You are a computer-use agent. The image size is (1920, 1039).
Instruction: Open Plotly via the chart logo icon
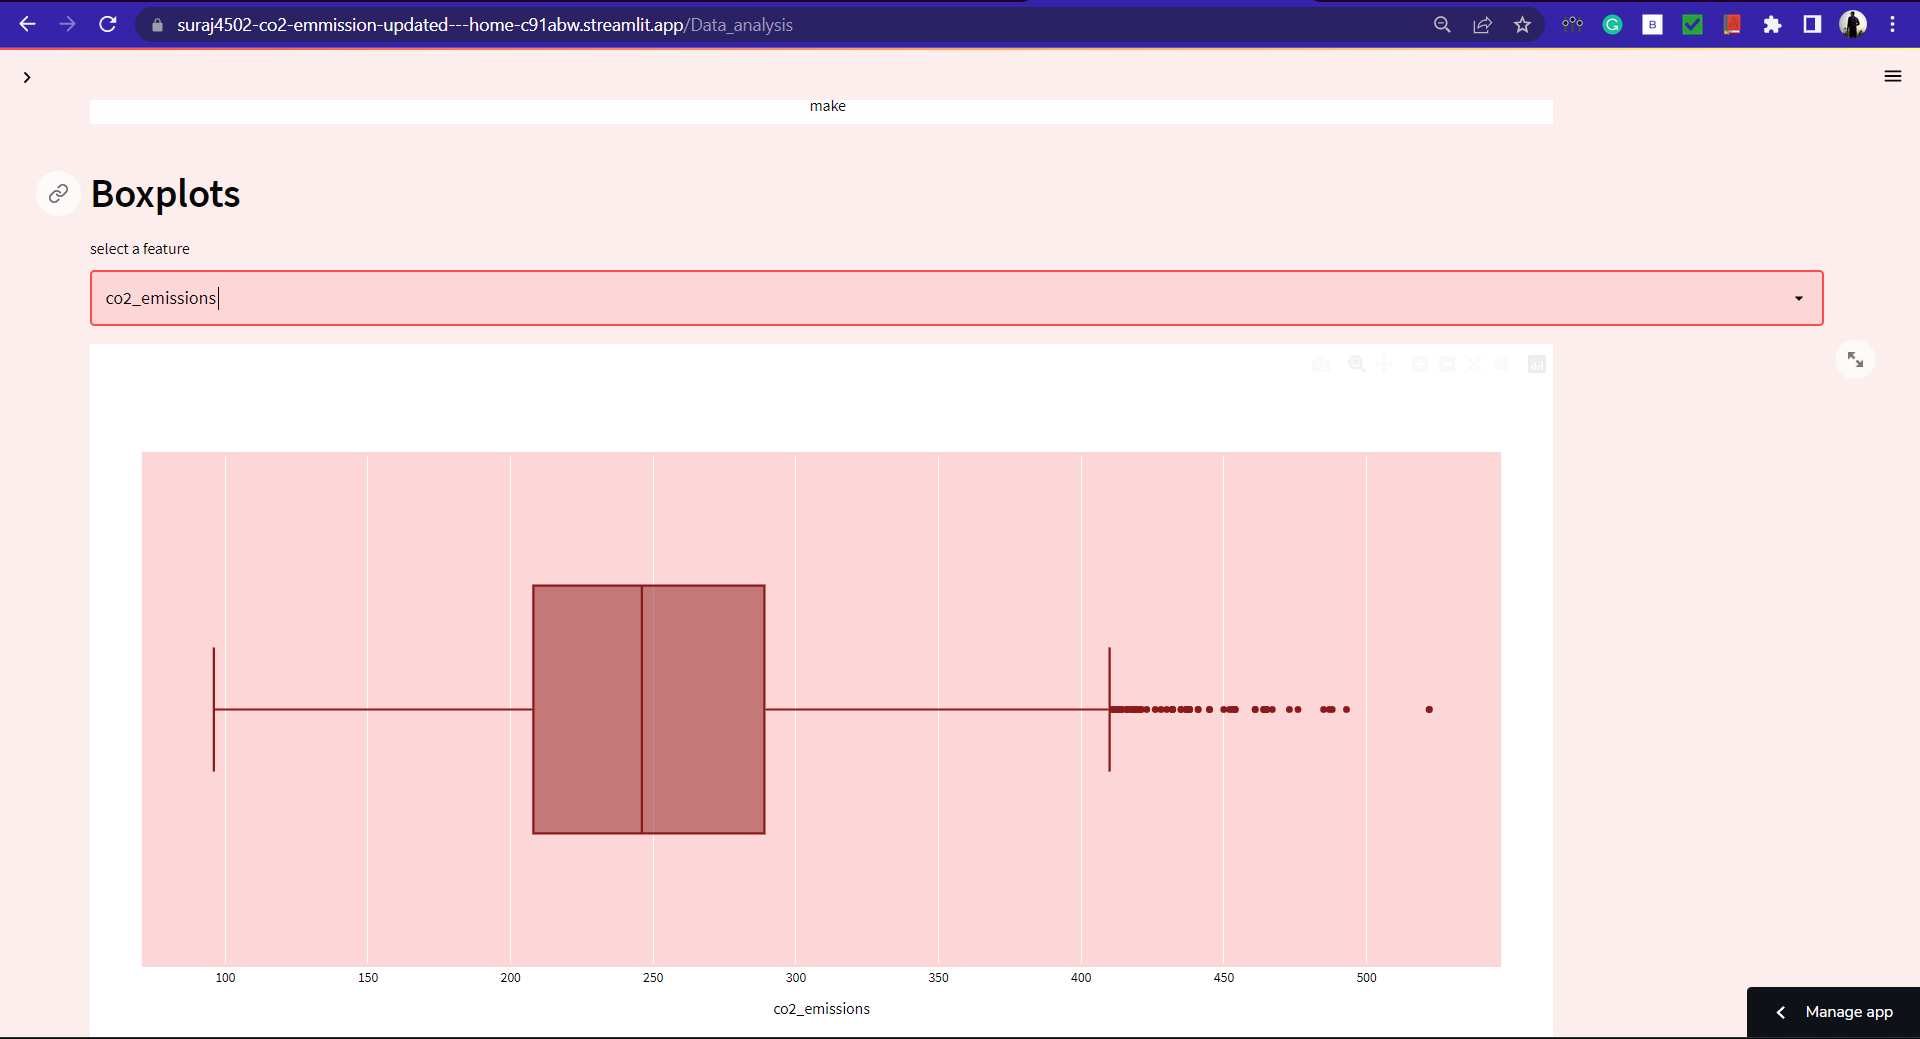1537,364
